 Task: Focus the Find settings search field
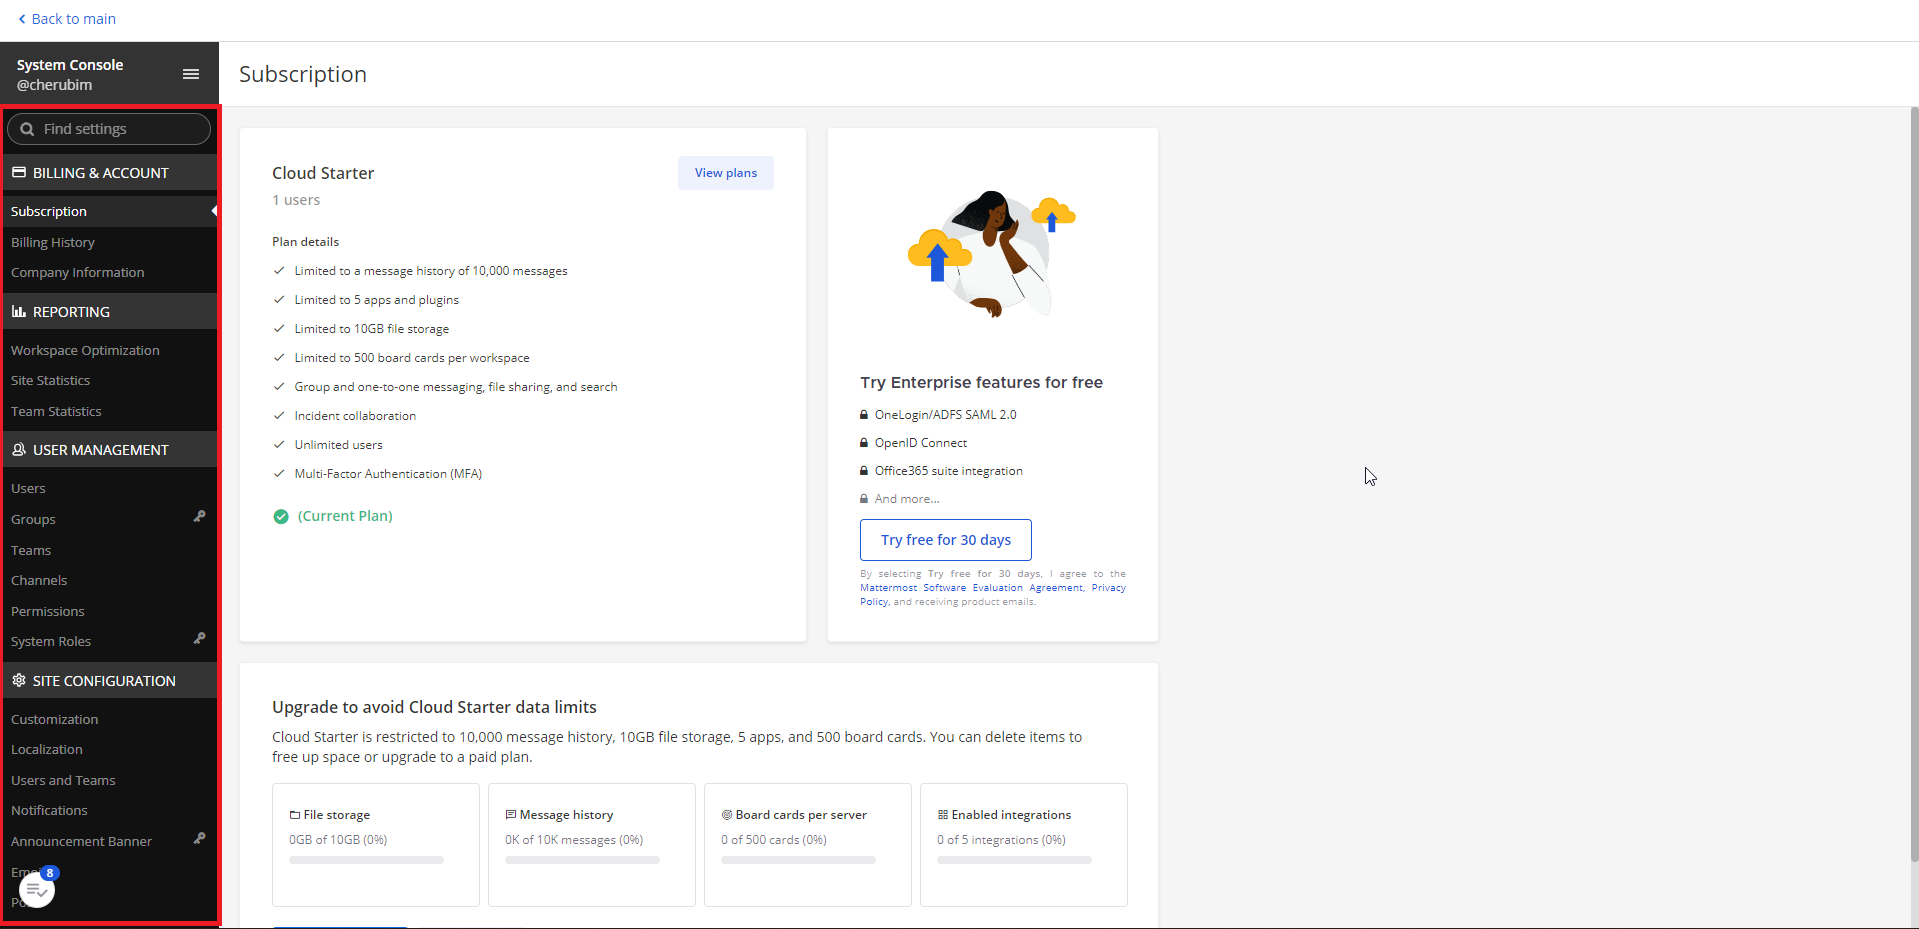click(x=109, y=129)
